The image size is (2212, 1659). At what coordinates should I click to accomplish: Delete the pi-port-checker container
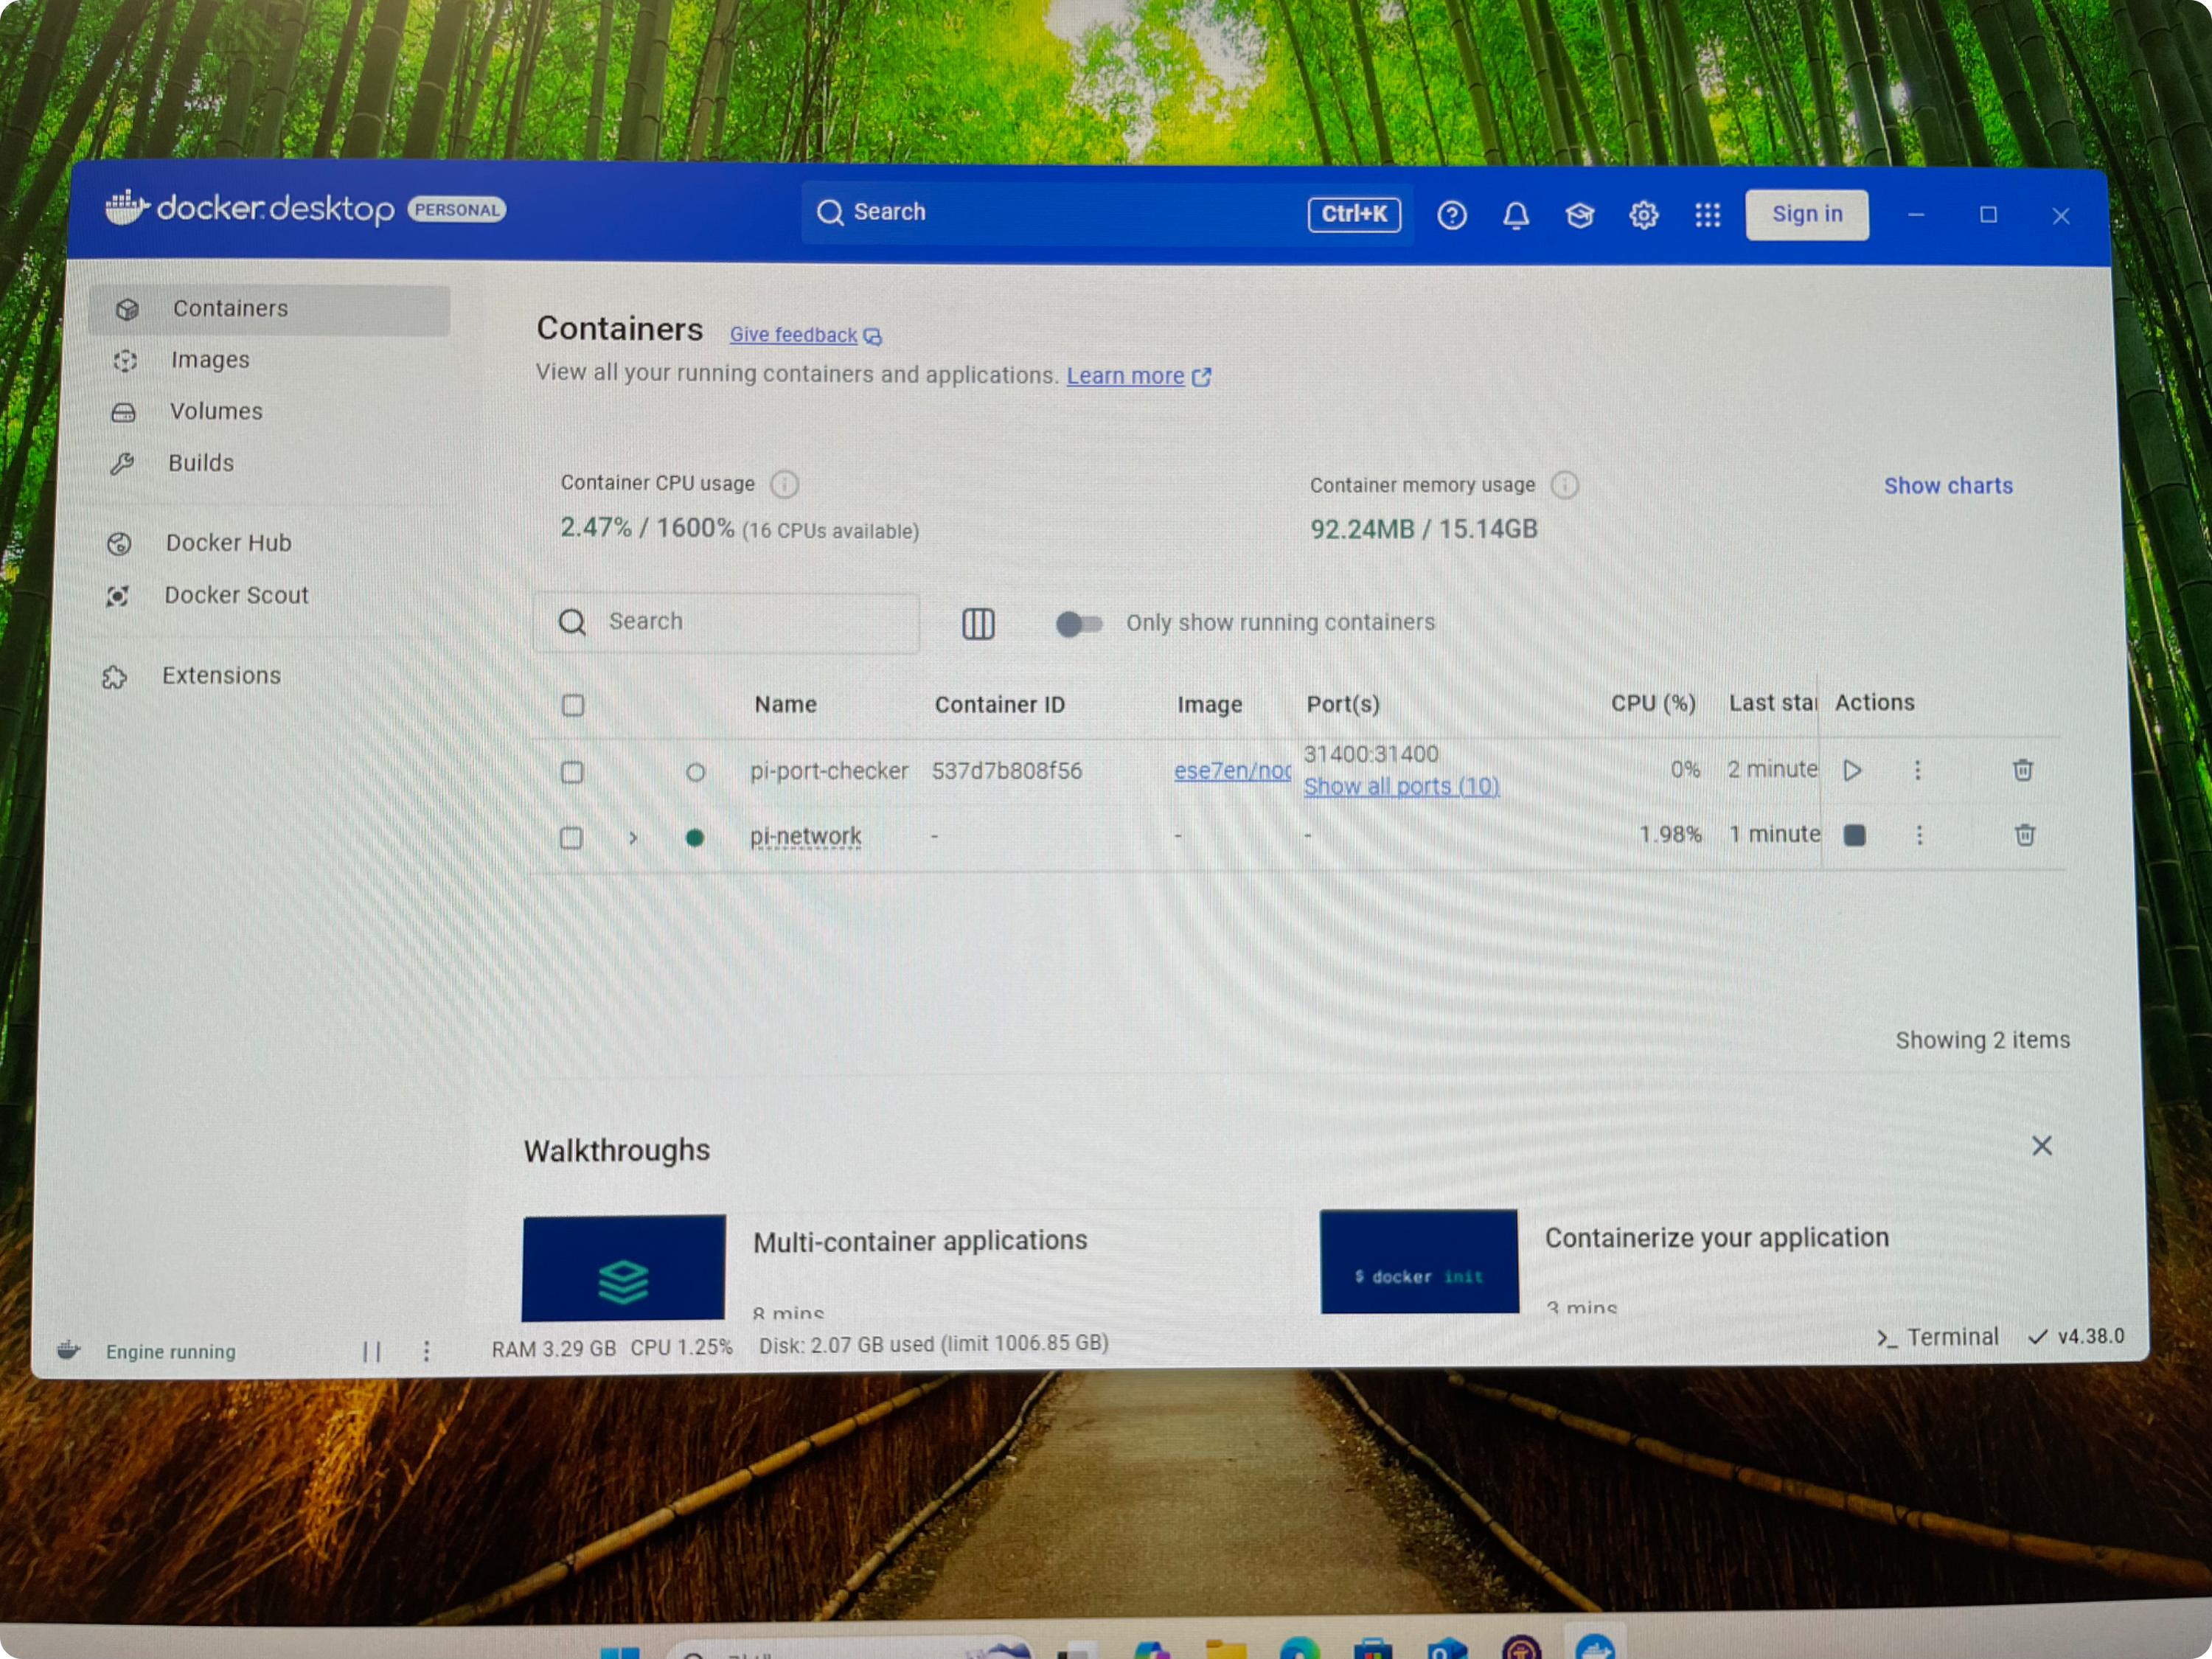(x=2023, y=769)
